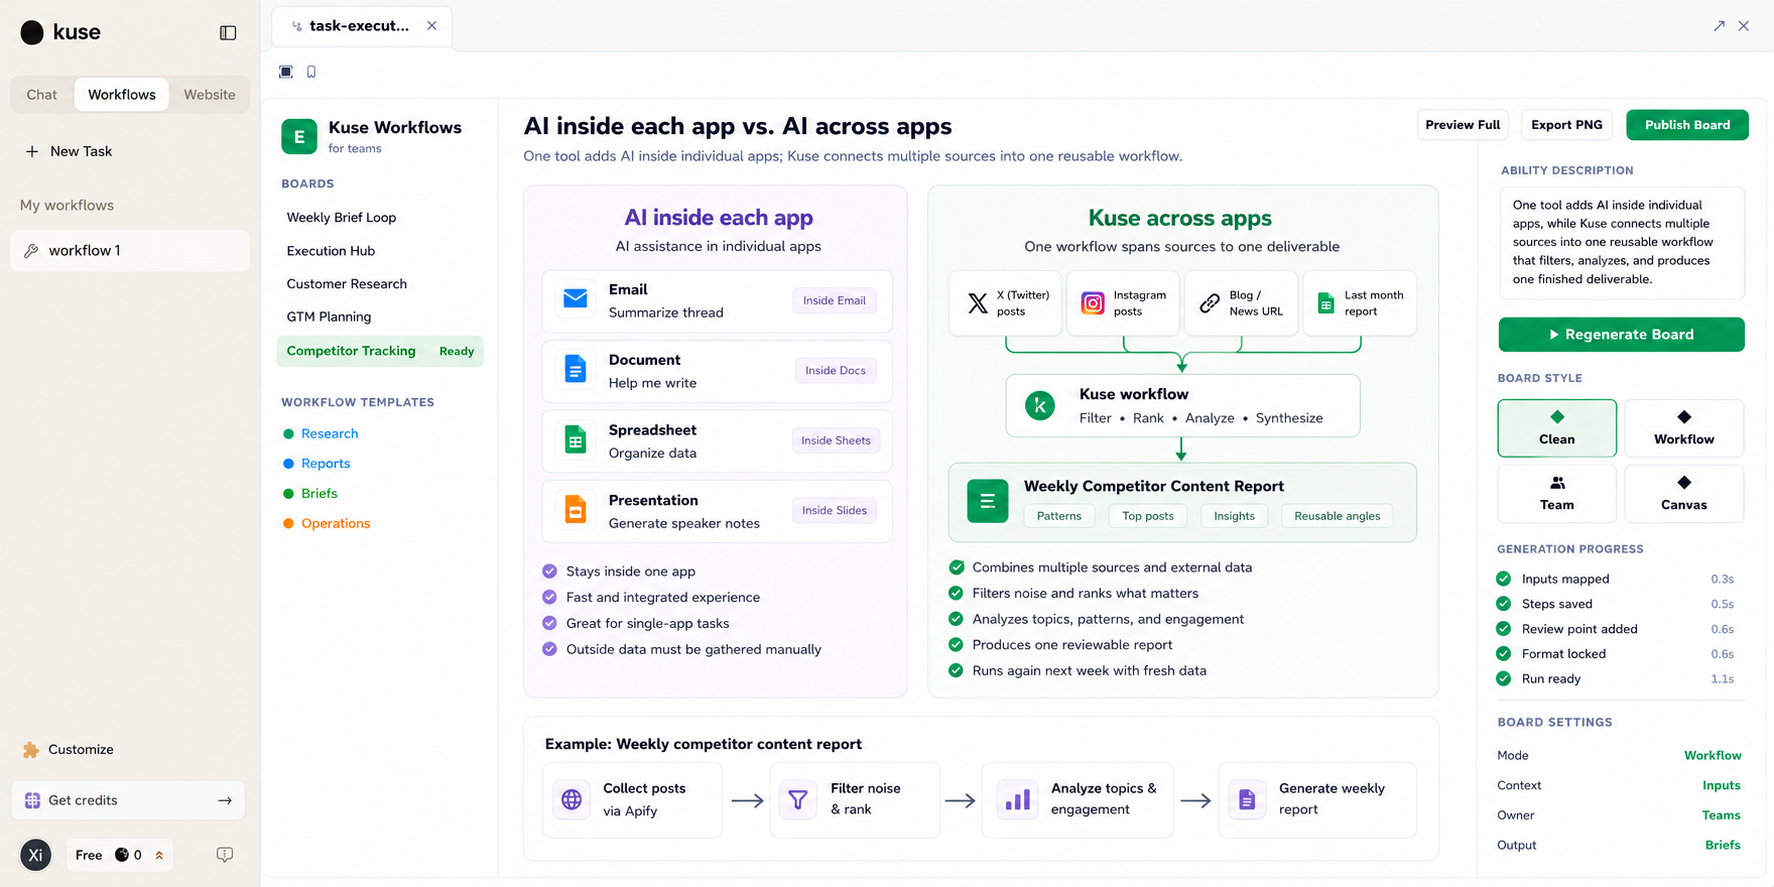Click the Format locked check mark

pyautogui.click(x=1503, y=653)
